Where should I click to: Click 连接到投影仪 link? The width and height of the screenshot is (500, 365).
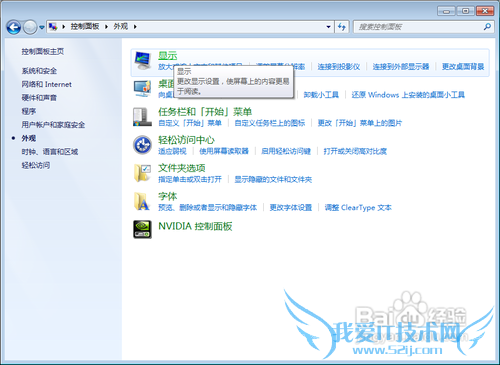[x=339, y=67]
